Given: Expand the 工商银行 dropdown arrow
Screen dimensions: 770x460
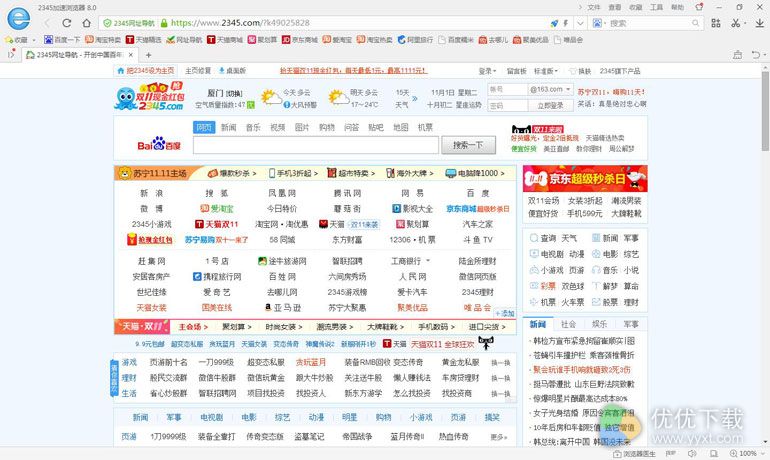Looking at the screenshot, I should click(428, 261).
